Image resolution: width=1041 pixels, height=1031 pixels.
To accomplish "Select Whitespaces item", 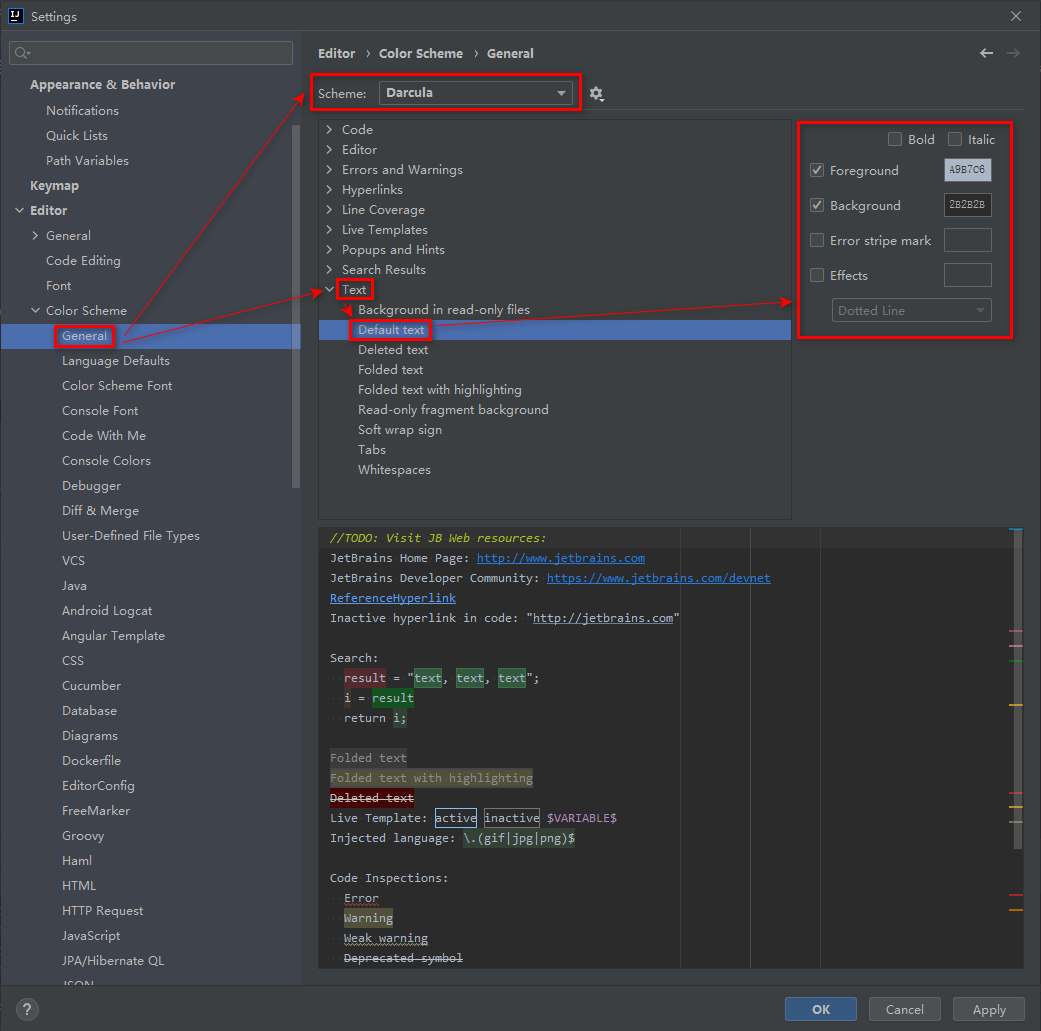I will (394, 469).
